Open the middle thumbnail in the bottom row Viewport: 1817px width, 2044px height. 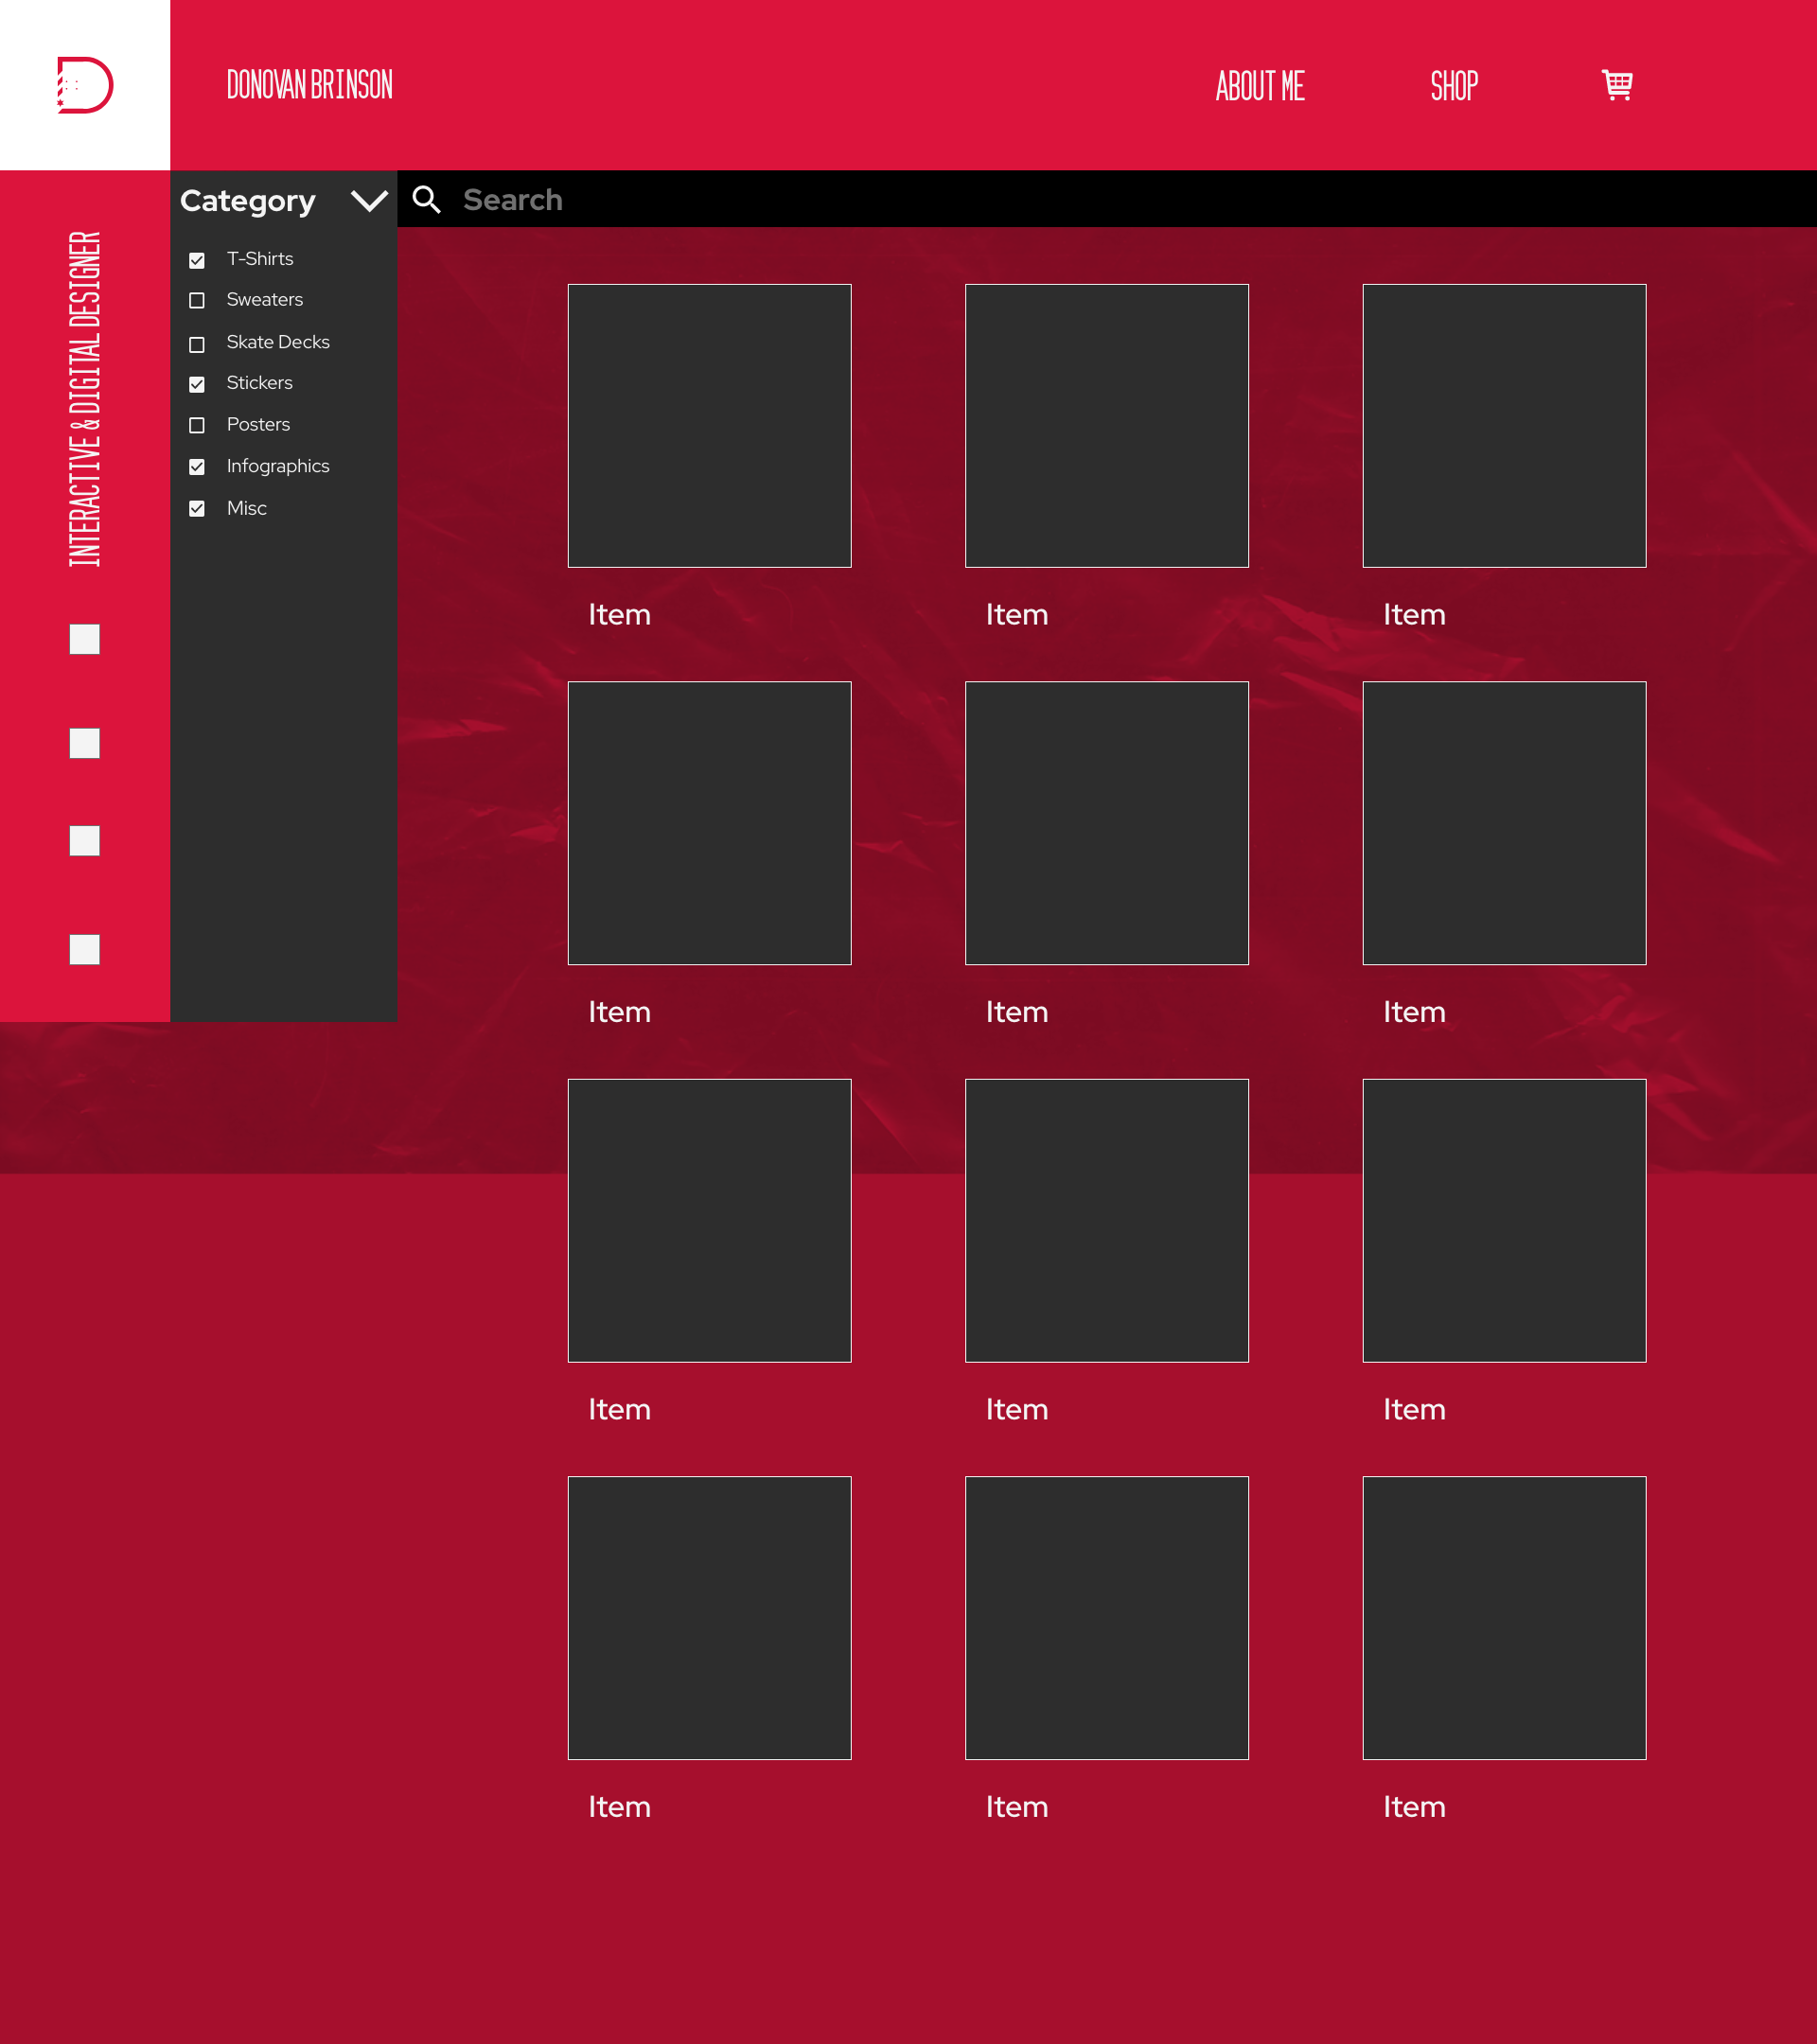(1107, 1618)
